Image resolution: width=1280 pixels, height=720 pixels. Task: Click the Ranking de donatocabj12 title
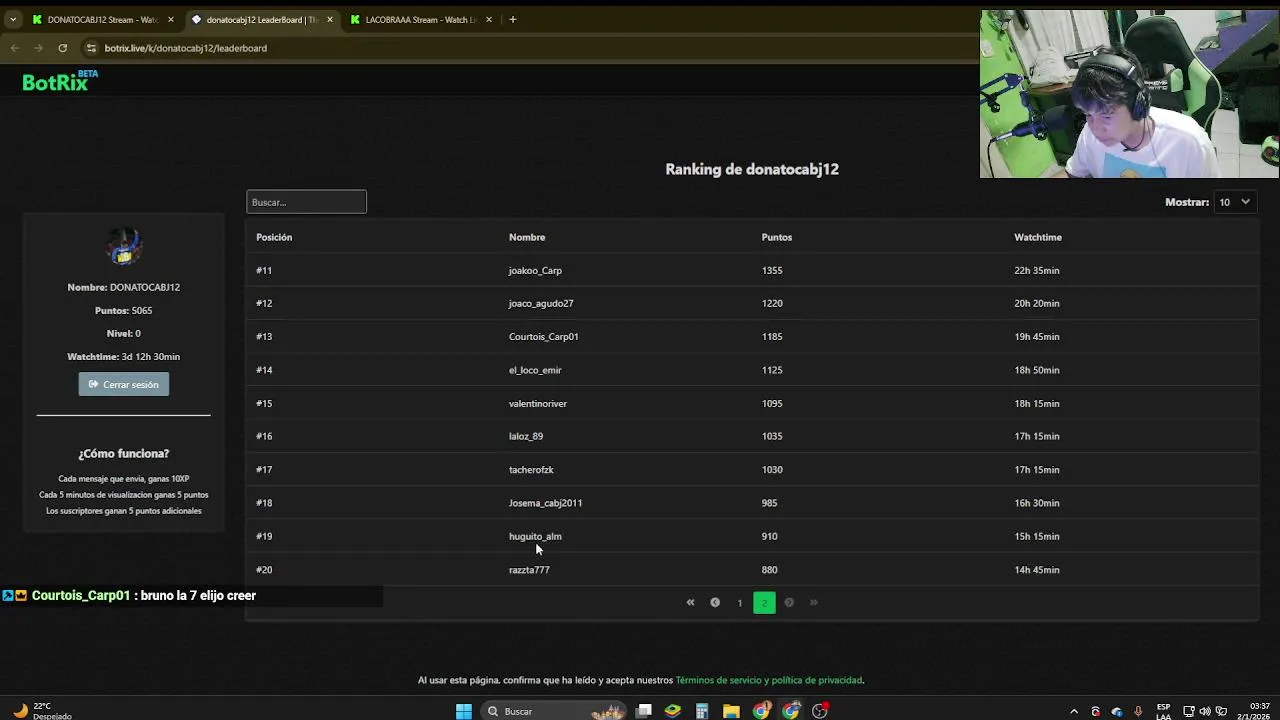pos(752,169)
